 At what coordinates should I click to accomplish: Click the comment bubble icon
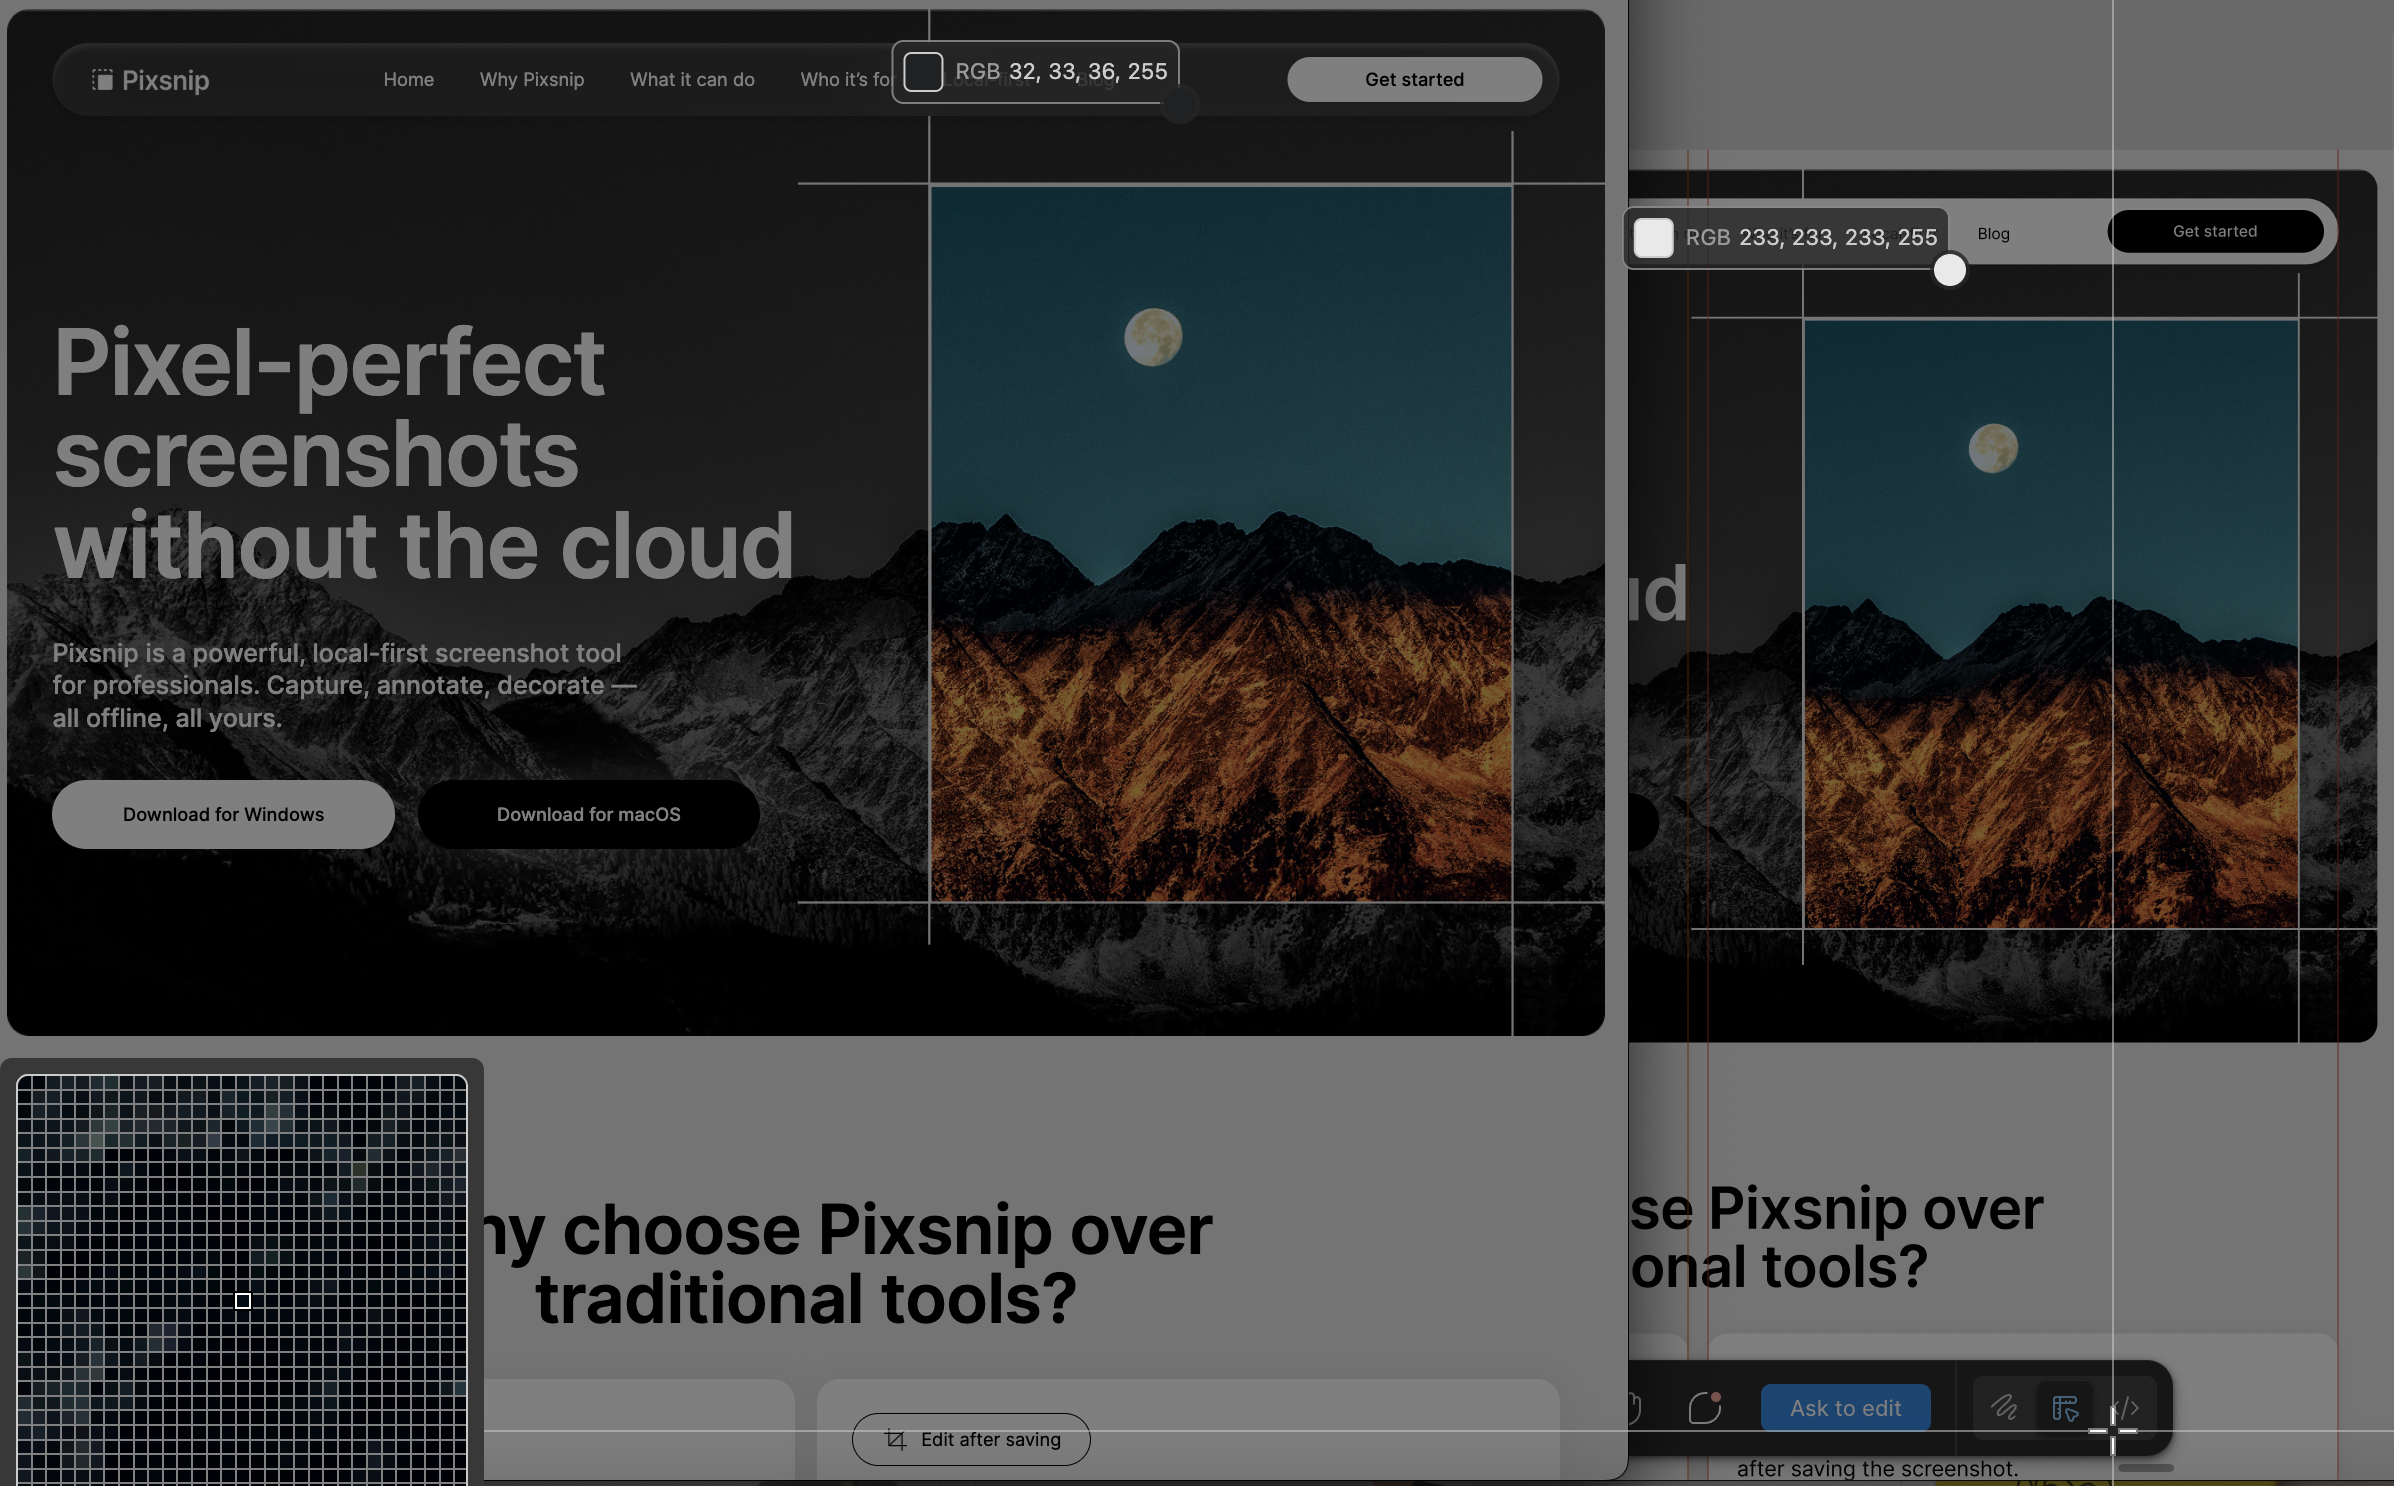1704,1408
